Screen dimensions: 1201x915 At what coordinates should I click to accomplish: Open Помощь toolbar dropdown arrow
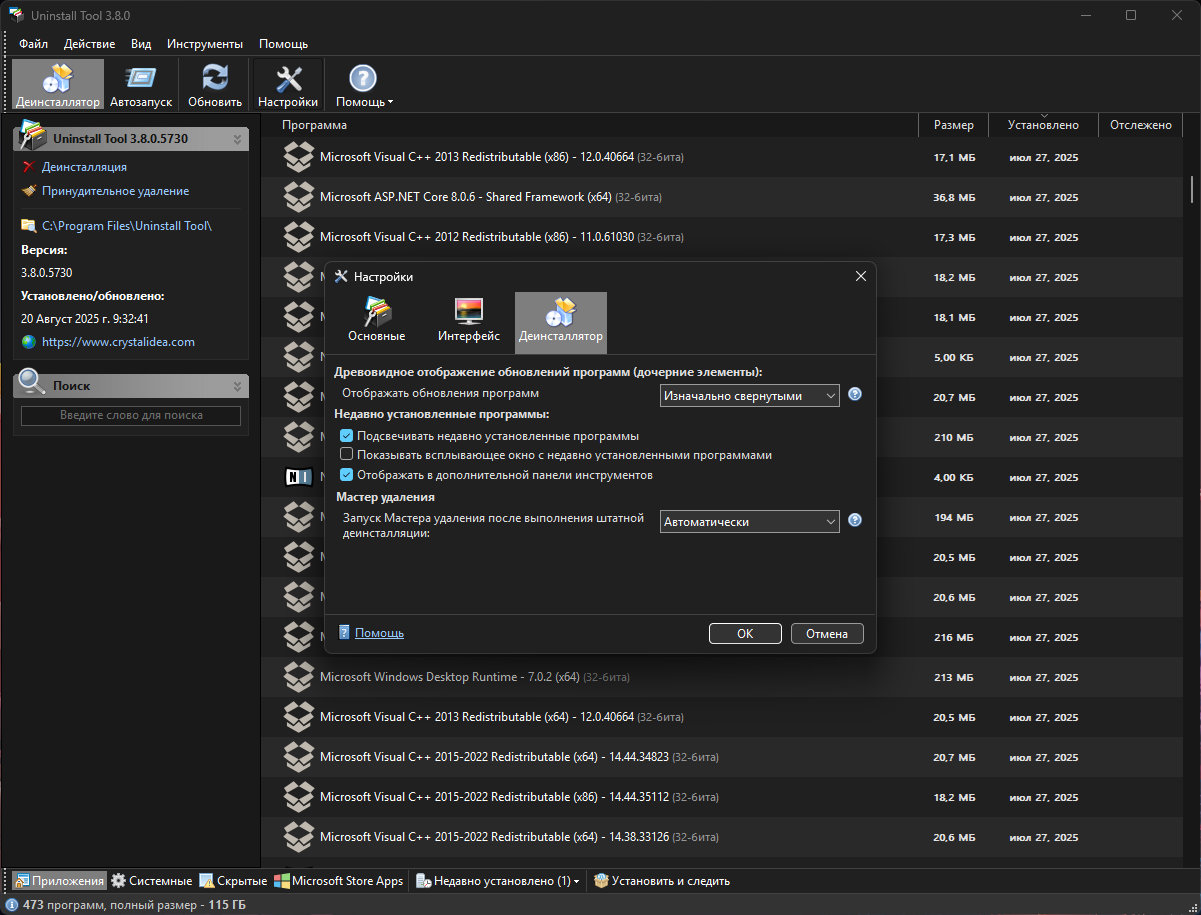tap(390, 102)
